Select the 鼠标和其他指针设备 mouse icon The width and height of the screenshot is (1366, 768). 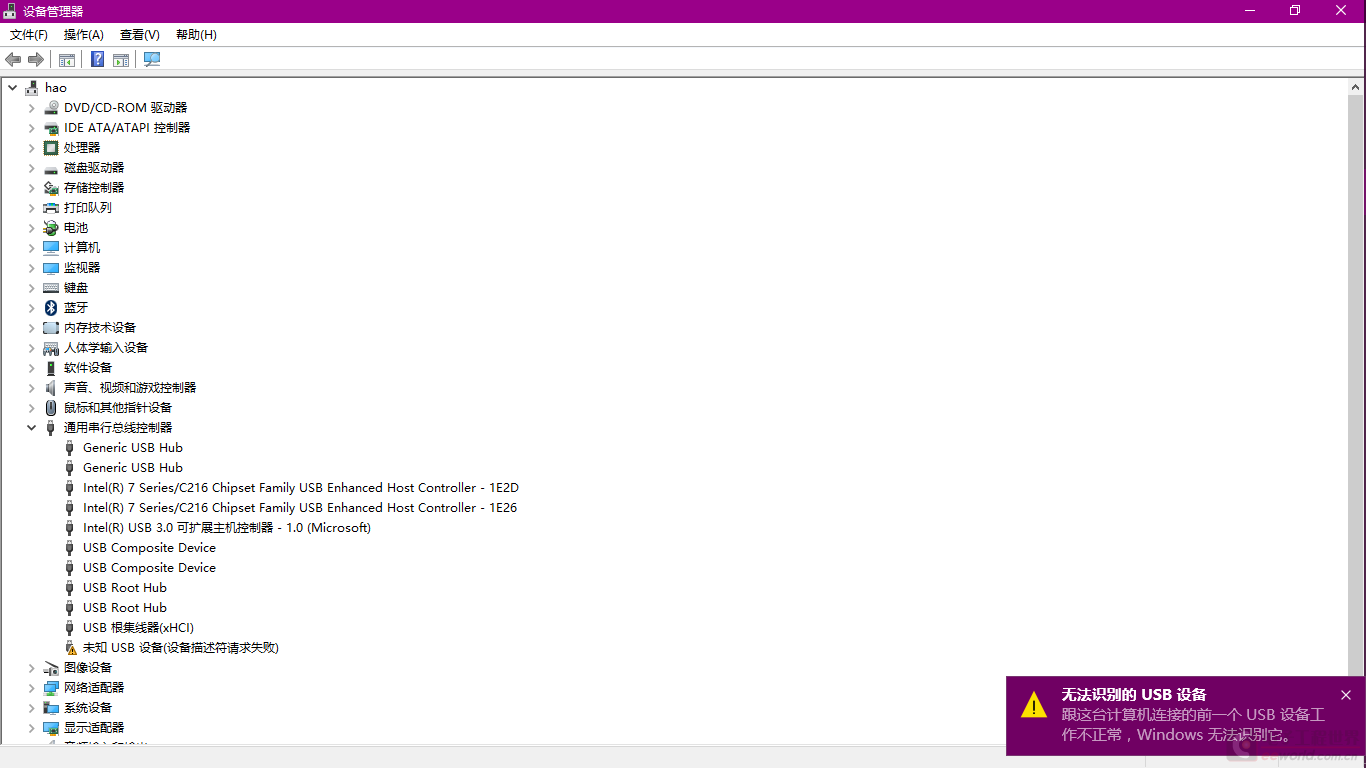pyautogui.click(x=51, y=408)
